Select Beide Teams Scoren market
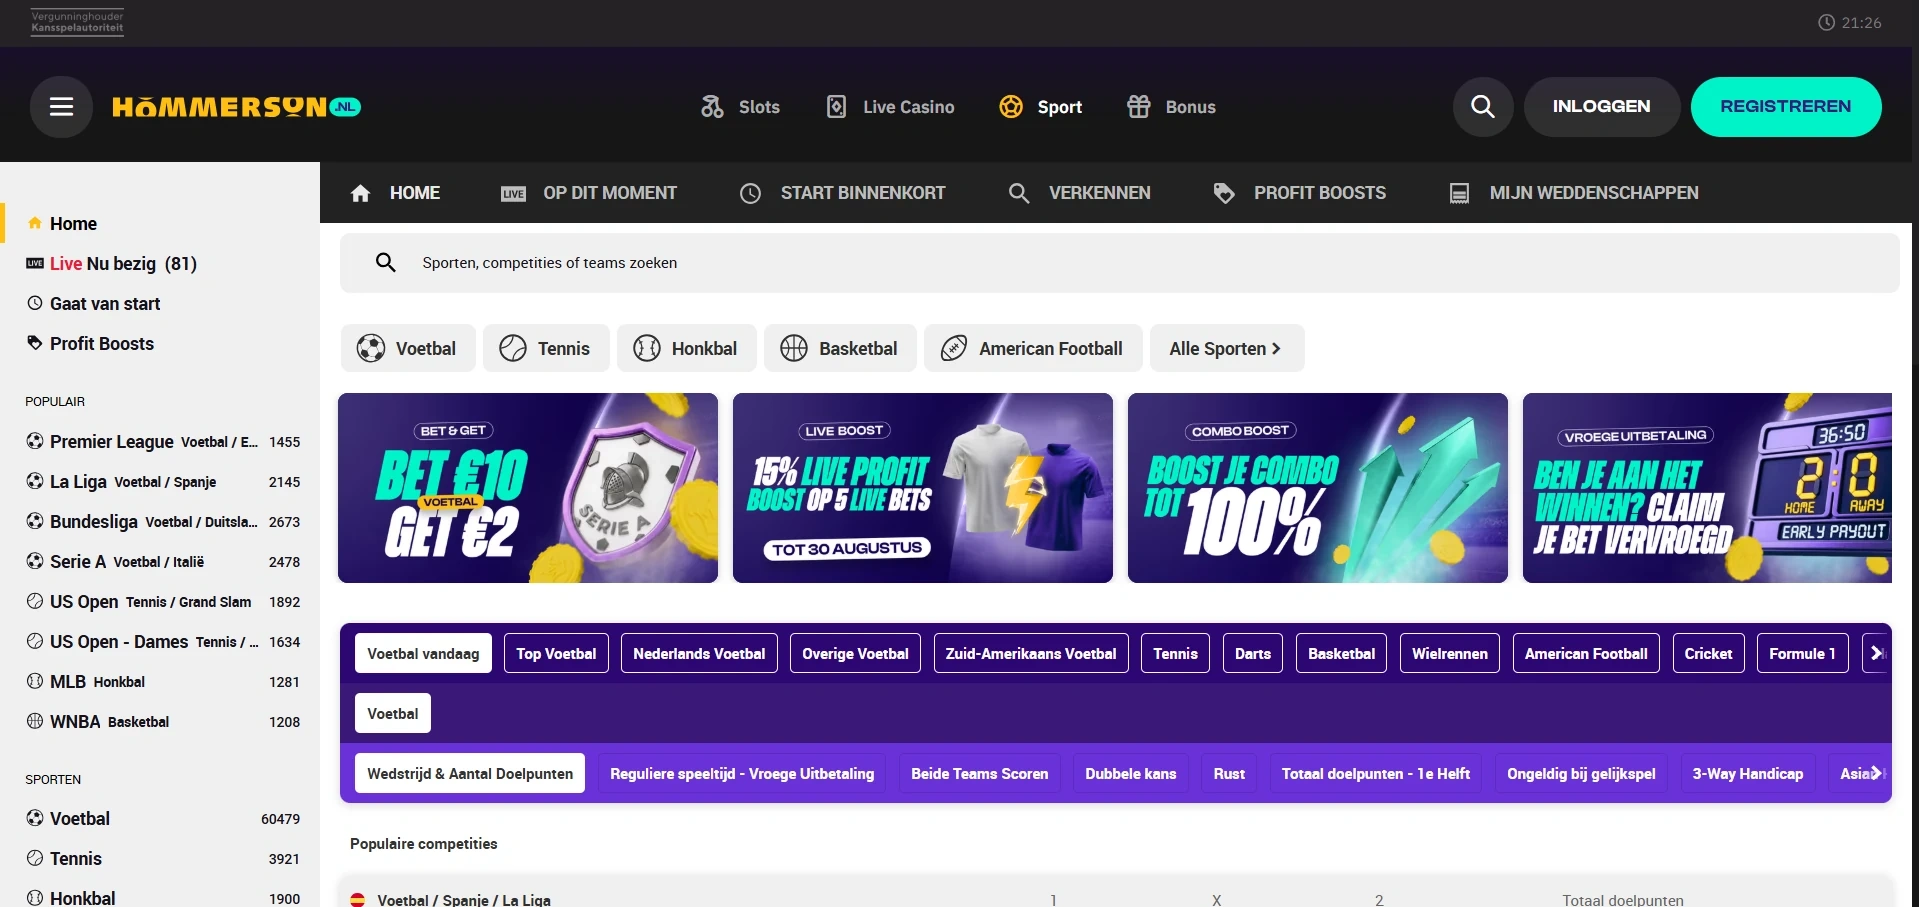1919x907 pixels. (980, 773)
